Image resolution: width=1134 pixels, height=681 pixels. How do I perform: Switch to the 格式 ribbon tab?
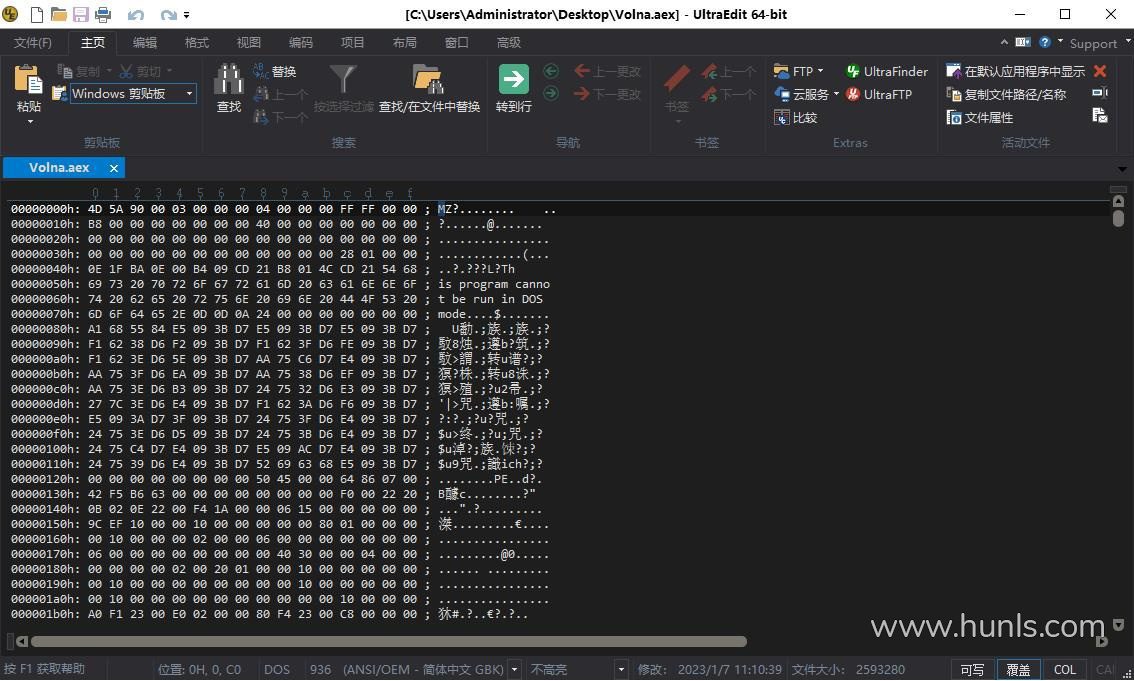tap(197, 43)
